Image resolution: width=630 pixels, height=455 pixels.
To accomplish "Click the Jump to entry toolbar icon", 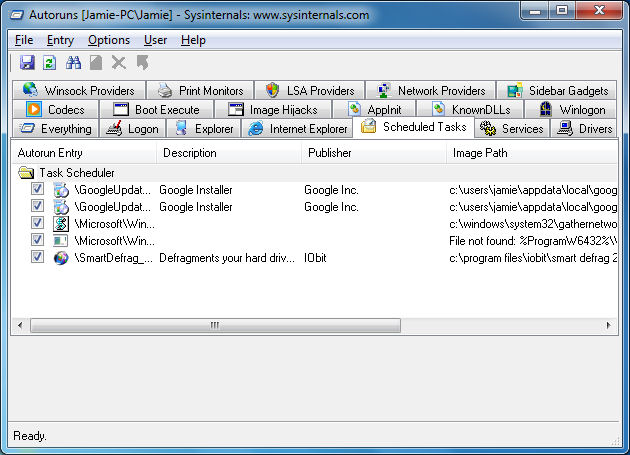I will click(x=142, y=63).
